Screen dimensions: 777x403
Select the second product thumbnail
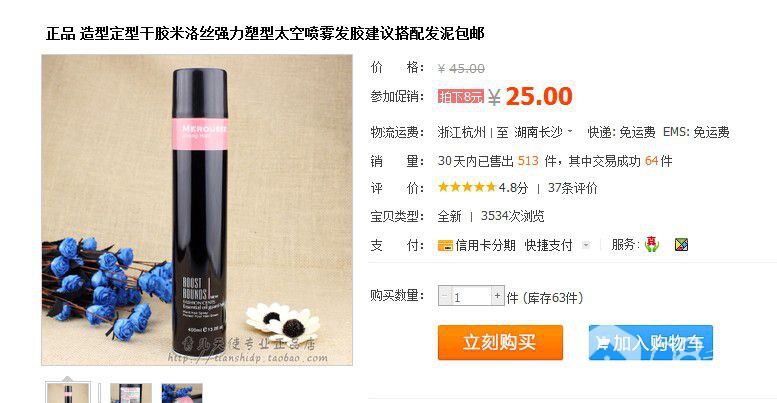pyautogui.click(x=130, y=393)
